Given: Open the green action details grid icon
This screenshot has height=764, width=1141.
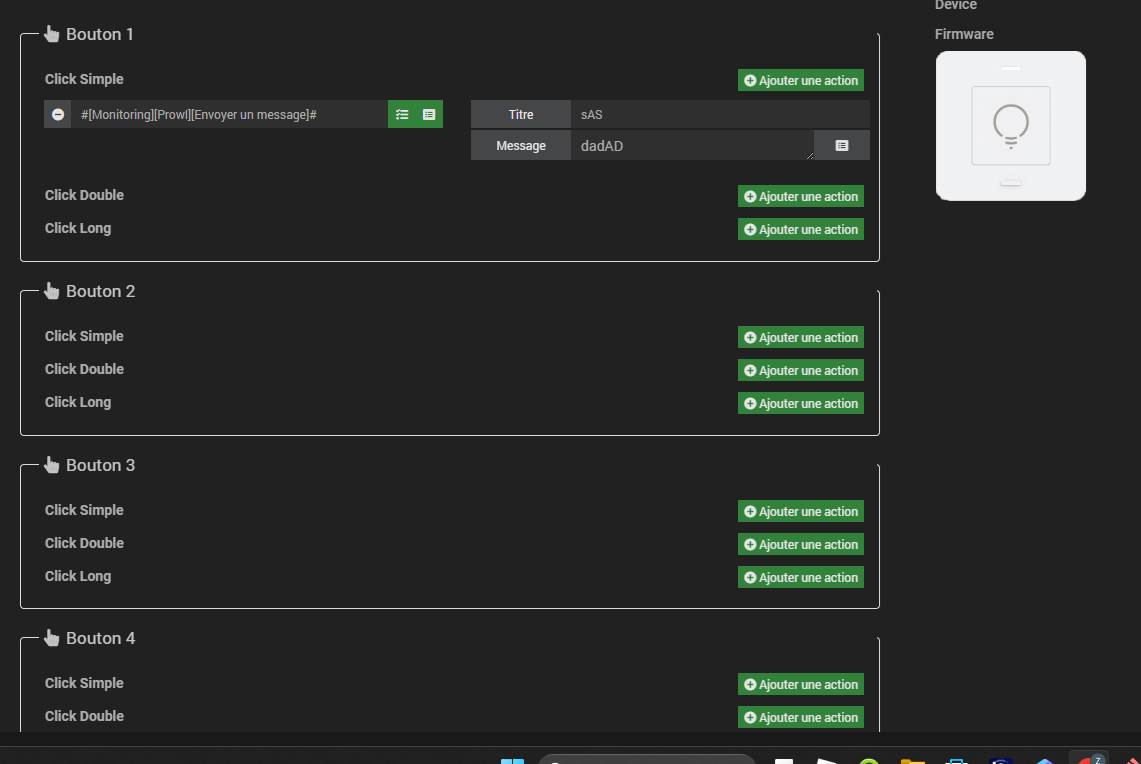Looking at the screenshot, I should coord(428,114).
